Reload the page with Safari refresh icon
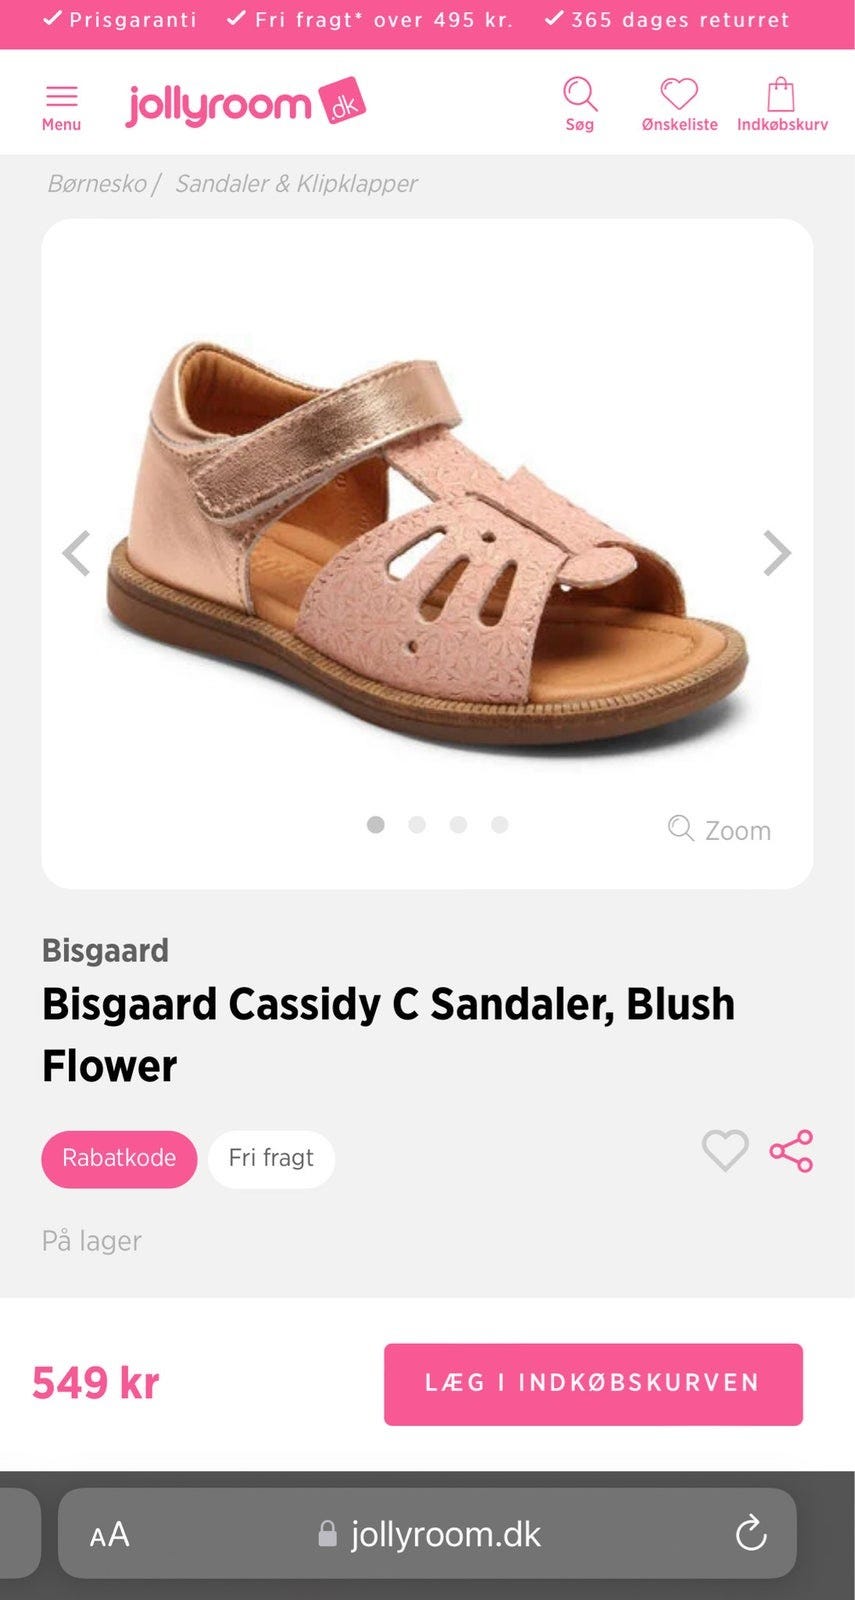Viewport: 855px width, 1600px height. click(x=751, y=1533)
